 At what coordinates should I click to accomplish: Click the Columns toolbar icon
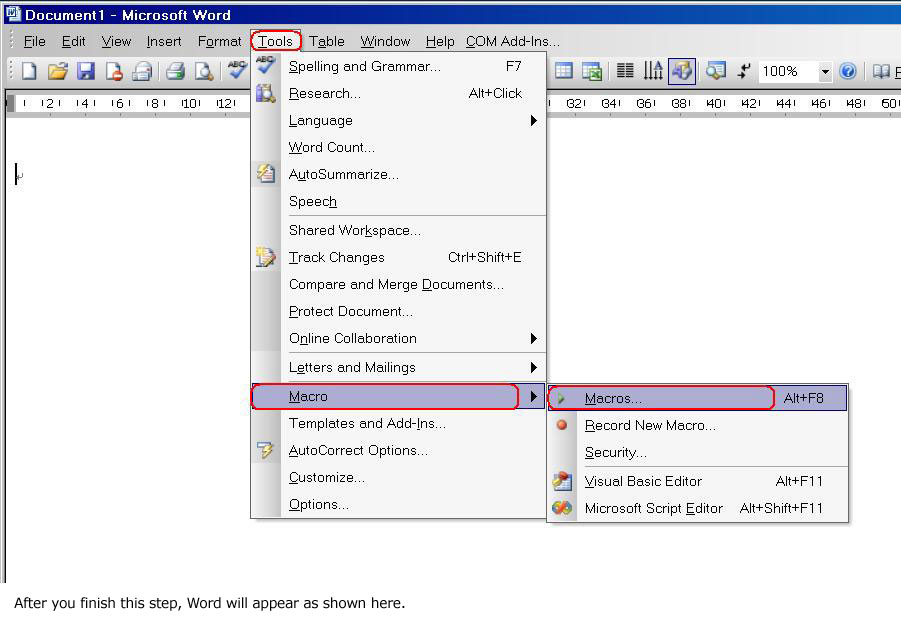click(x=625, y=71)
